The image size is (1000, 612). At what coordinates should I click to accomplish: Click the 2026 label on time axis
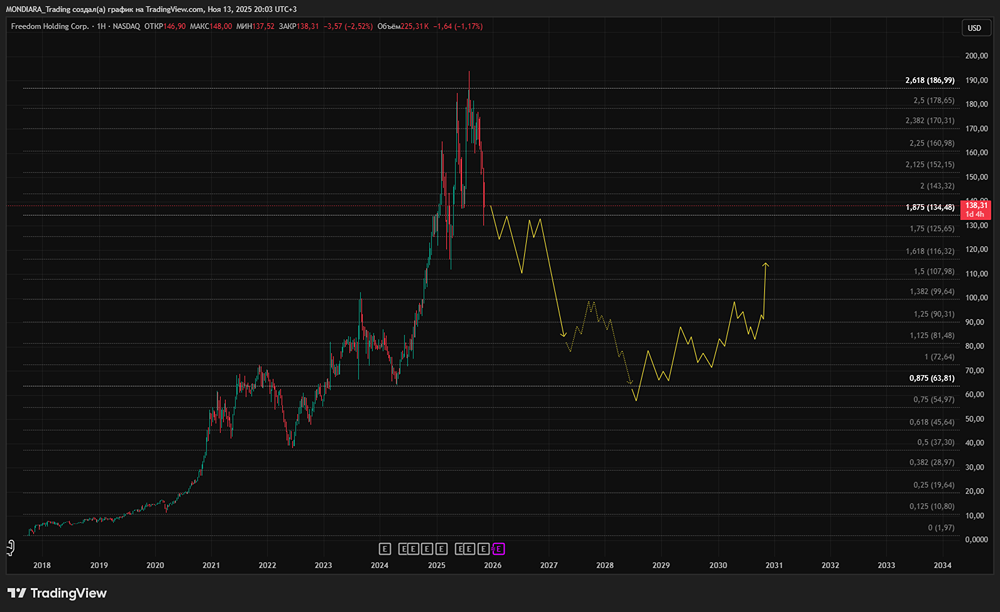click(x=492, y=565)
